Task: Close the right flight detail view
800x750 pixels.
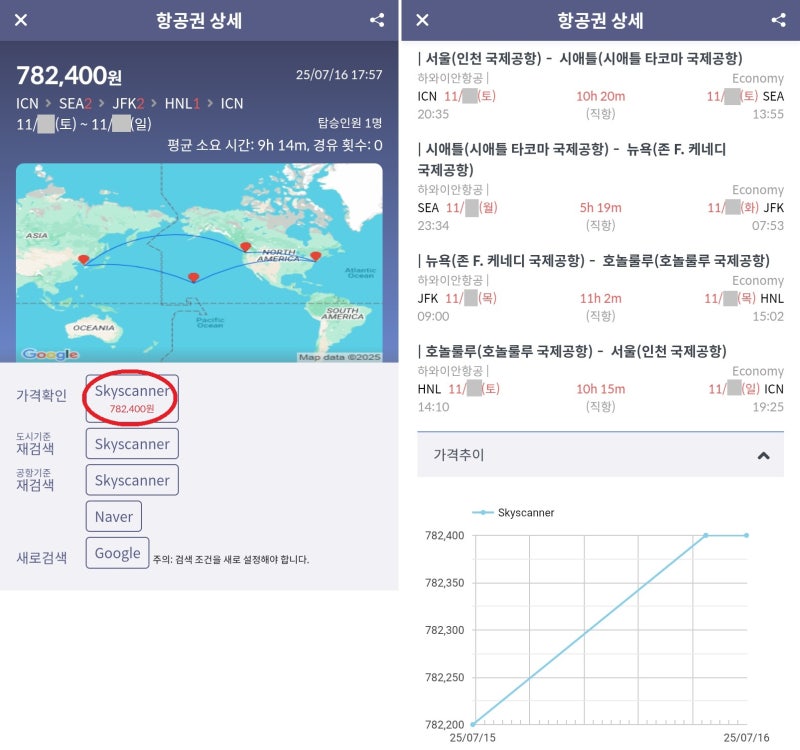Action: (x=421, y=20)
